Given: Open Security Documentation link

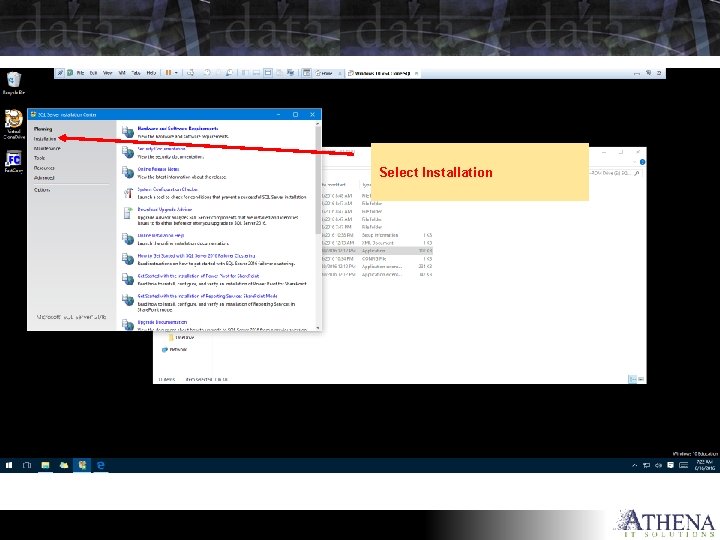Looking at the screenshot, I should click(162, 149).
